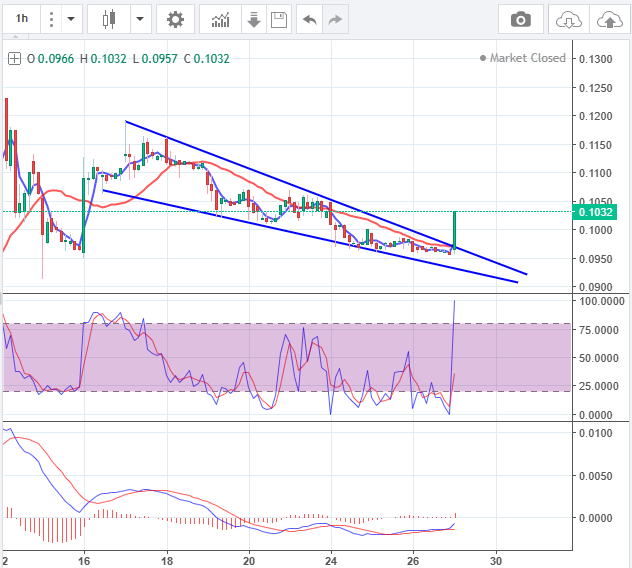The image size is (632, 568).
Task: Click the 0.0100 MACD axis label
Action: point(595,433)
